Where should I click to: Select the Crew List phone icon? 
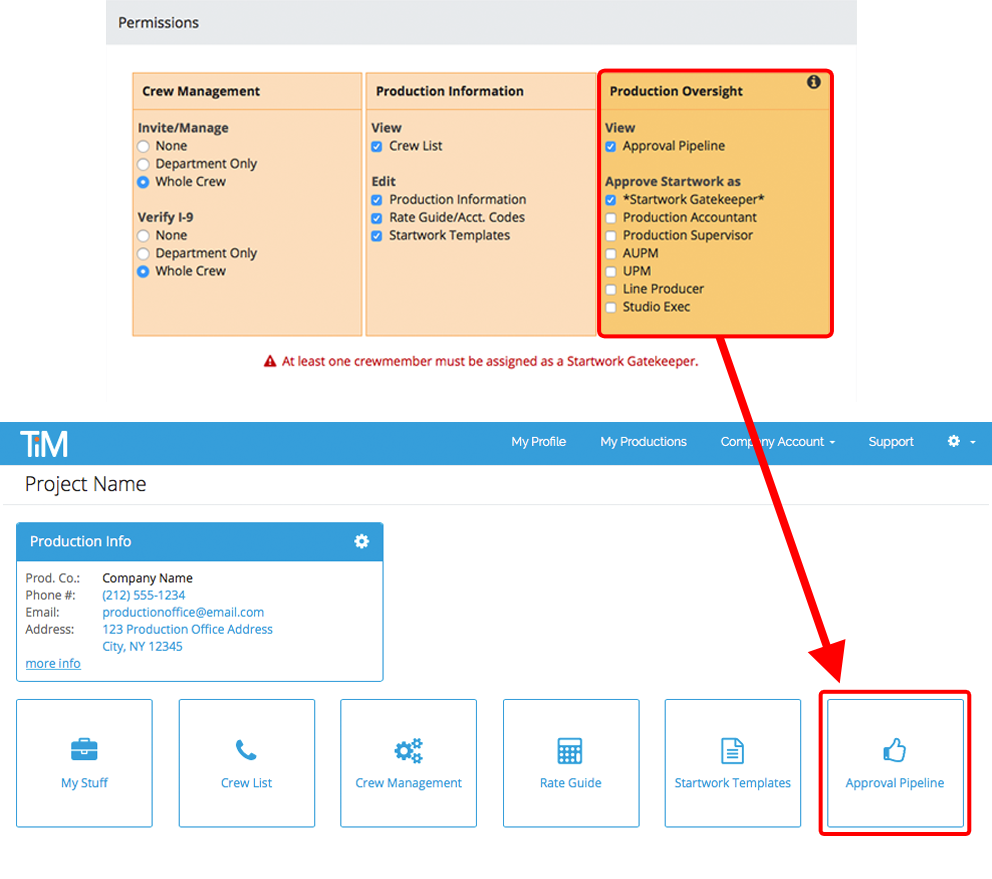tap(246, 749)
